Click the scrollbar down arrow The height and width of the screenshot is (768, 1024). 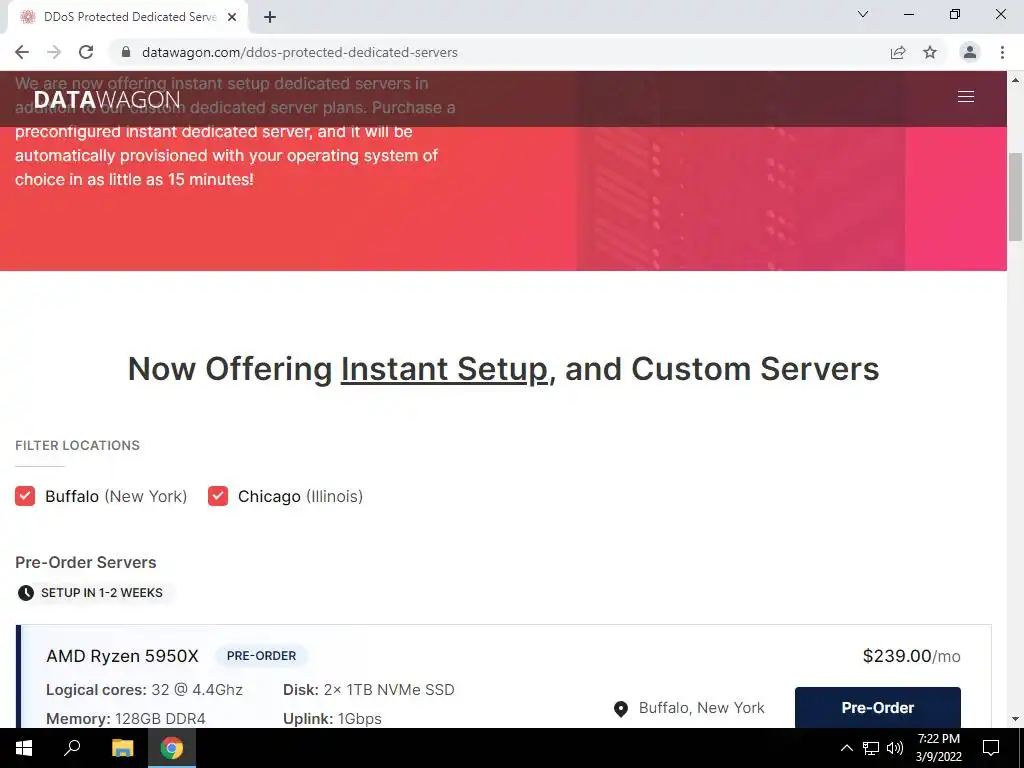(1015, 719)
